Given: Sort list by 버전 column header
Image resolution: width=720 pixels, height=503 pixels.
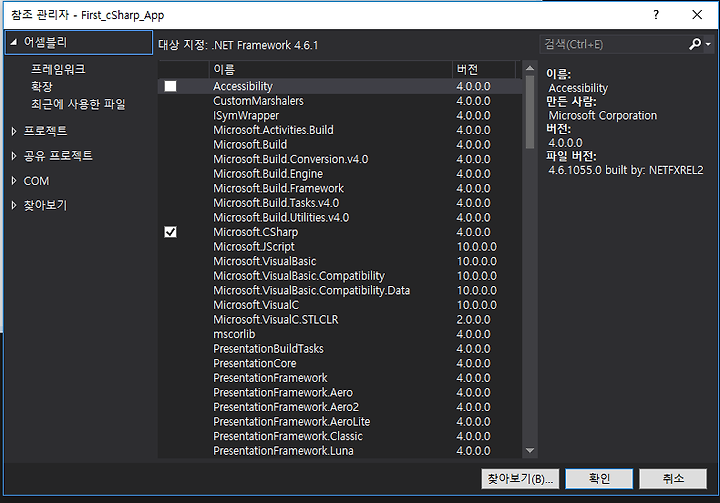Looking at the screenshot, I should pyautogui.click(x=484, y=69).
